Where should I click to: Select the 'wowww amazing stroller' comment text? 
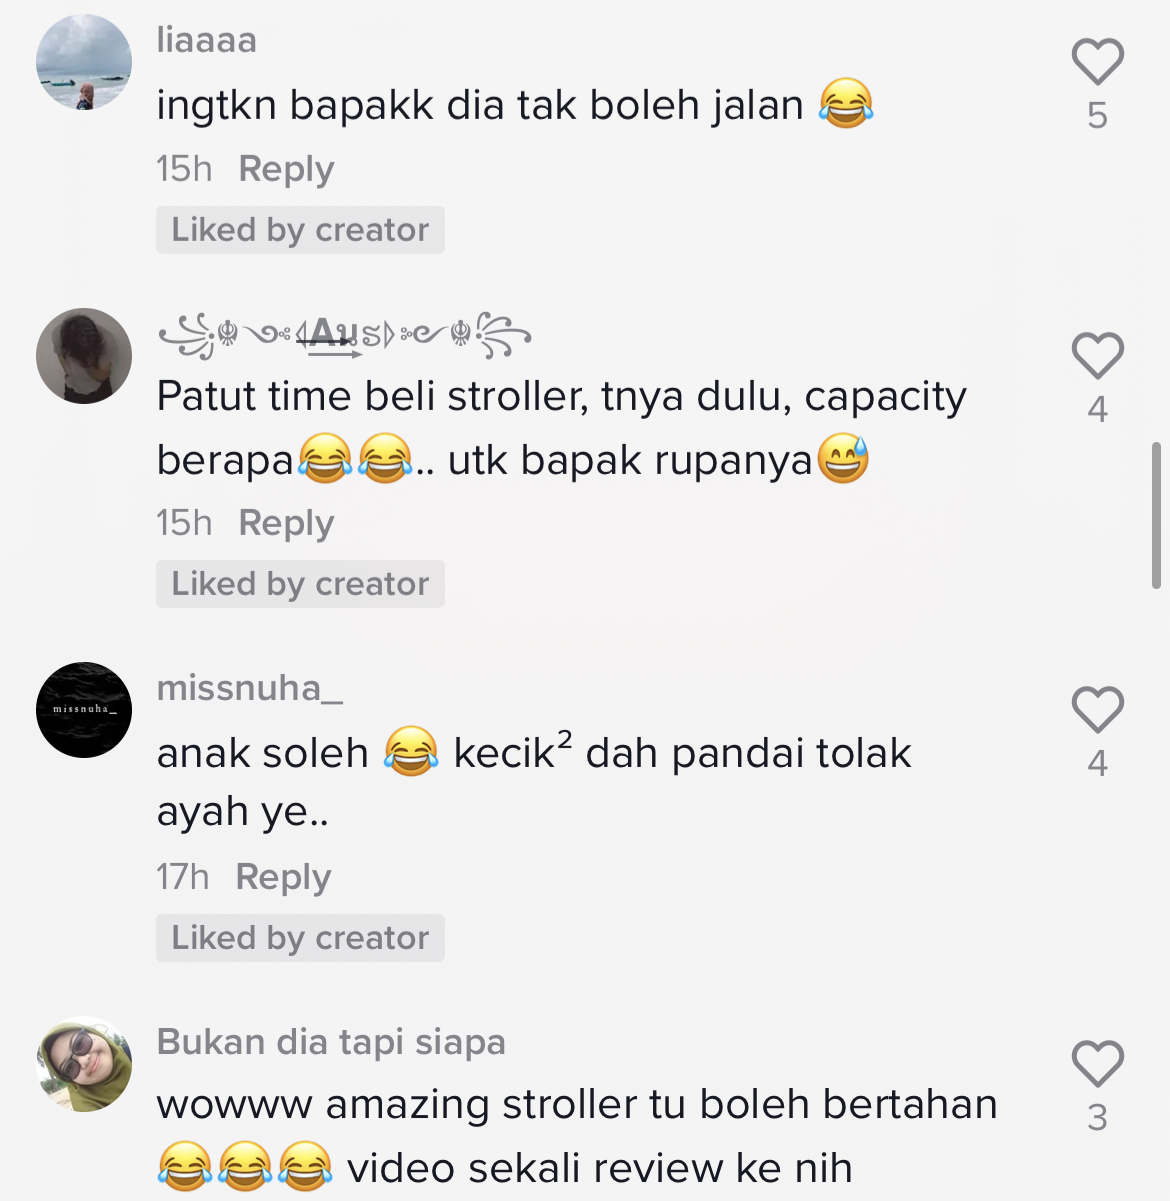tap(577, 1137)
